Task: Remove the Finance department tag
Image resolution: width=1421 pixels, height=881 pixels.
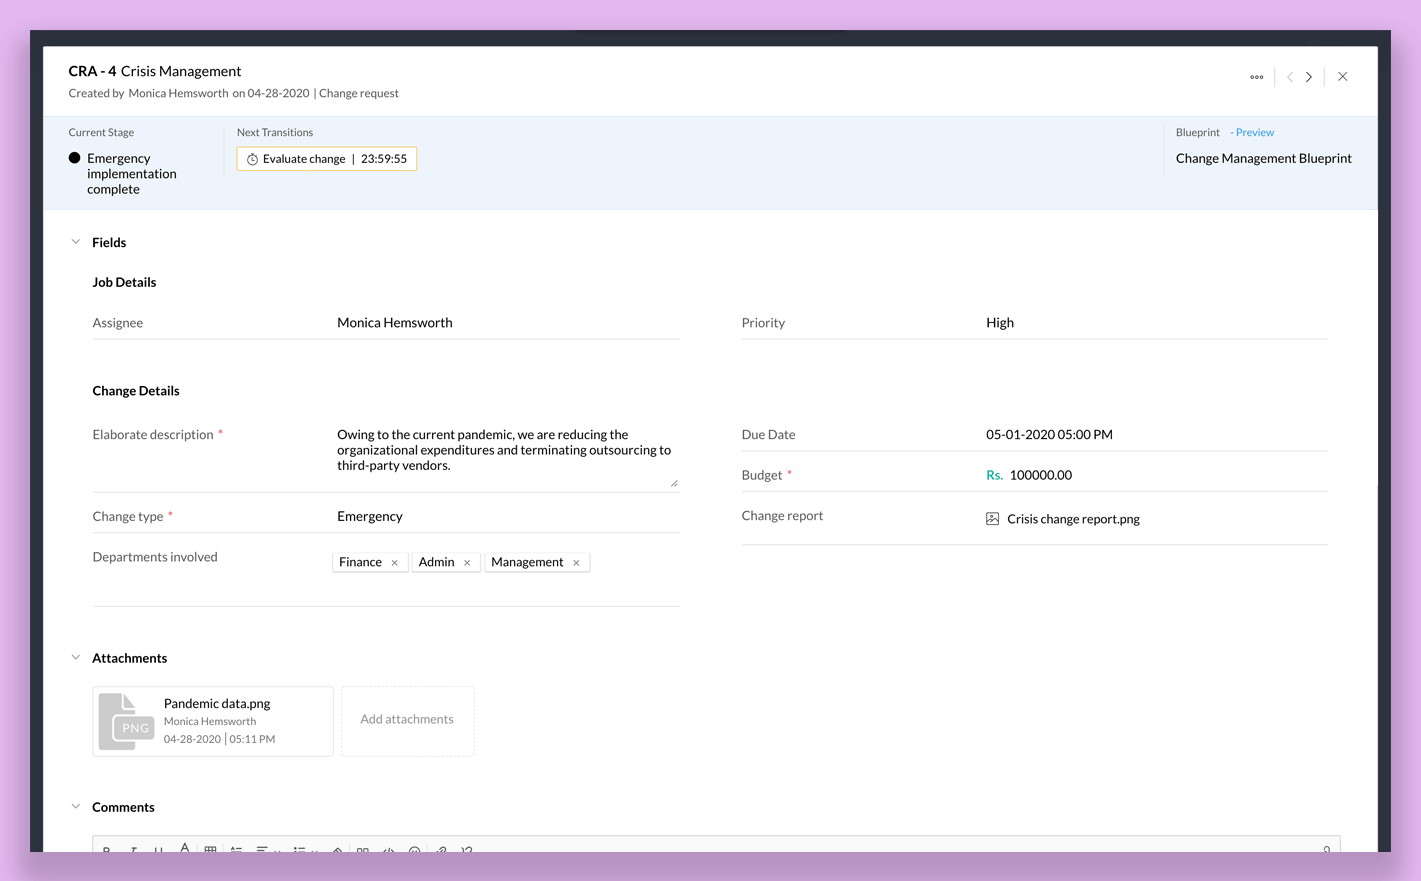Action: pos(395,563)
